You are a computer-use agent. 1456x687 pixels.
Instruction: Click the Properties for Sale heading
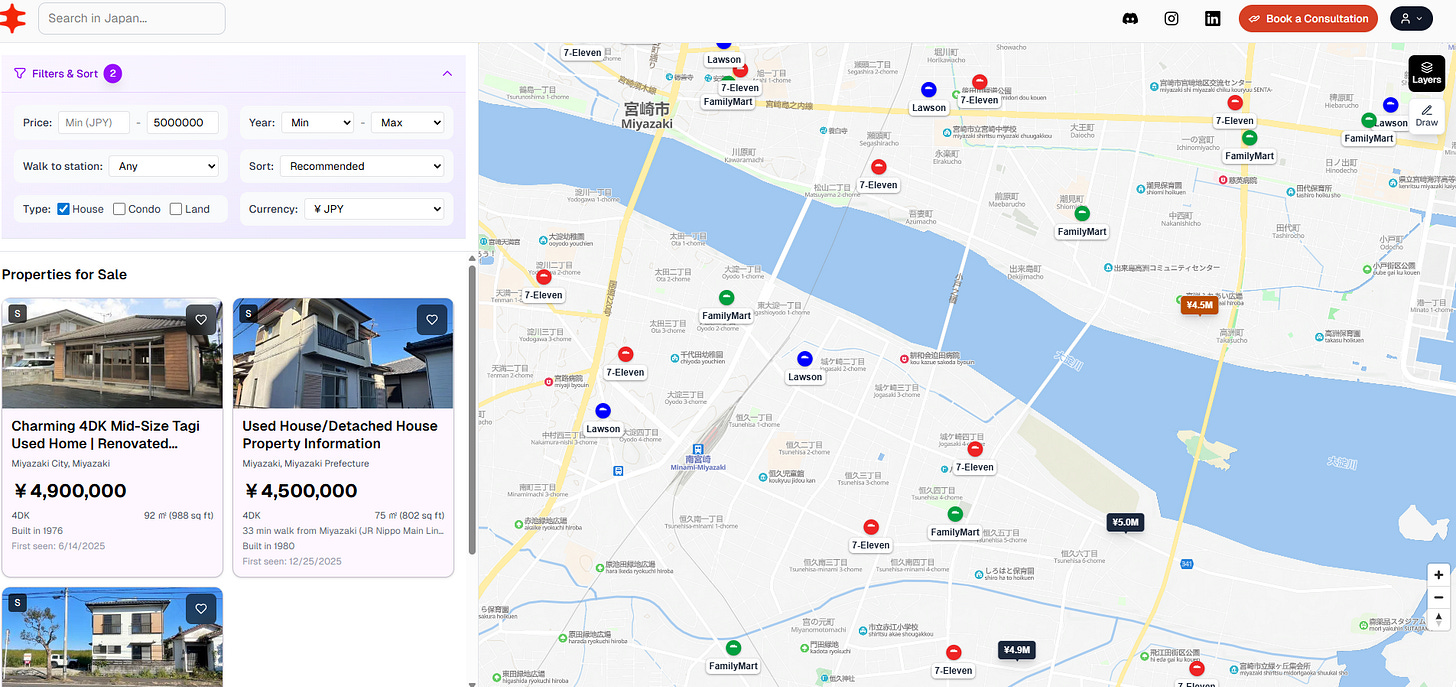point(64,274)
